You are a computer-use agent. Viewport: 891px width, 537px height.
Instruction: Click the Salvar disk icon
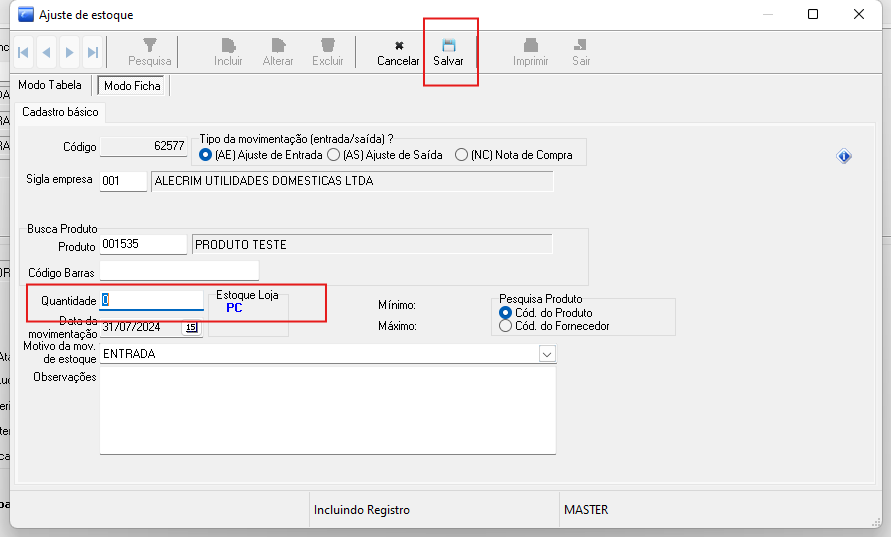coord(449,45)
